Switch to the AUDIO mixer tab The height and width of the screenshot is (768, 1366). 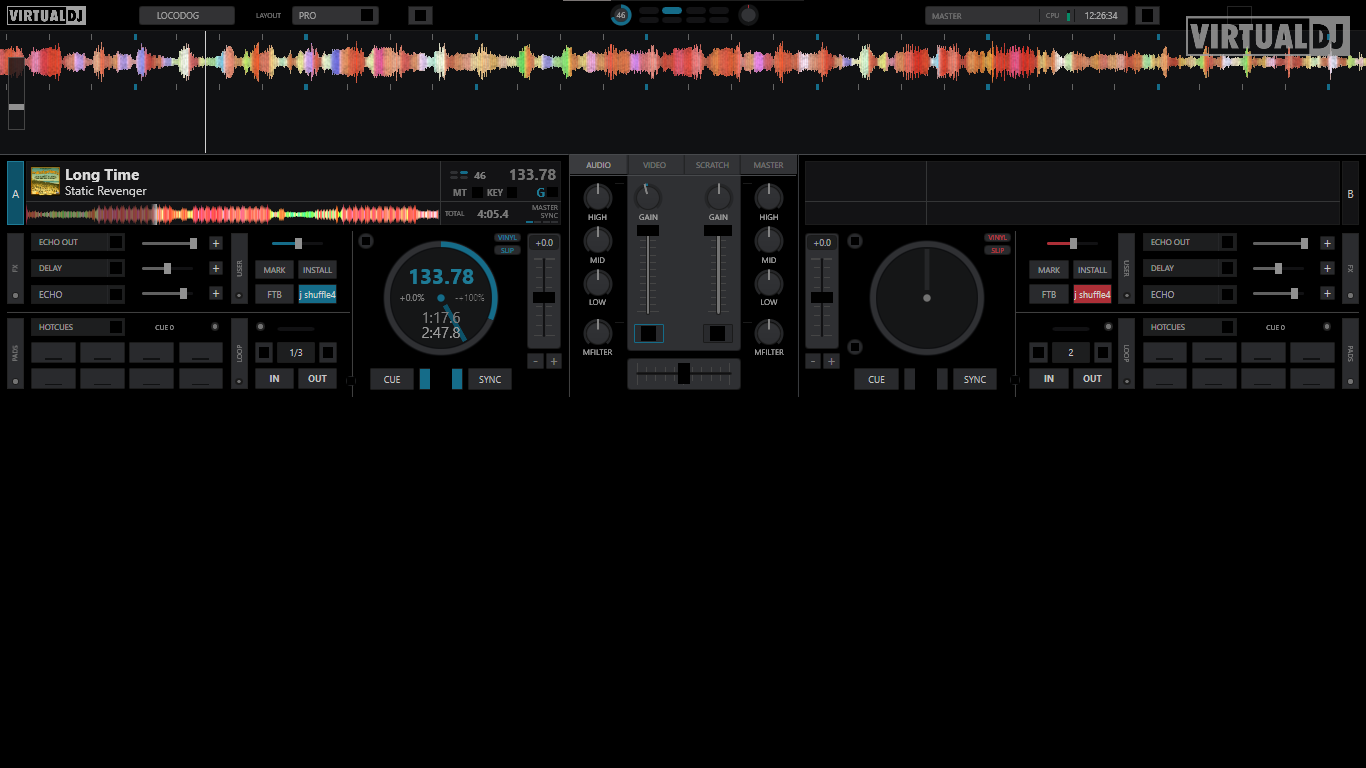pos(598,165)
